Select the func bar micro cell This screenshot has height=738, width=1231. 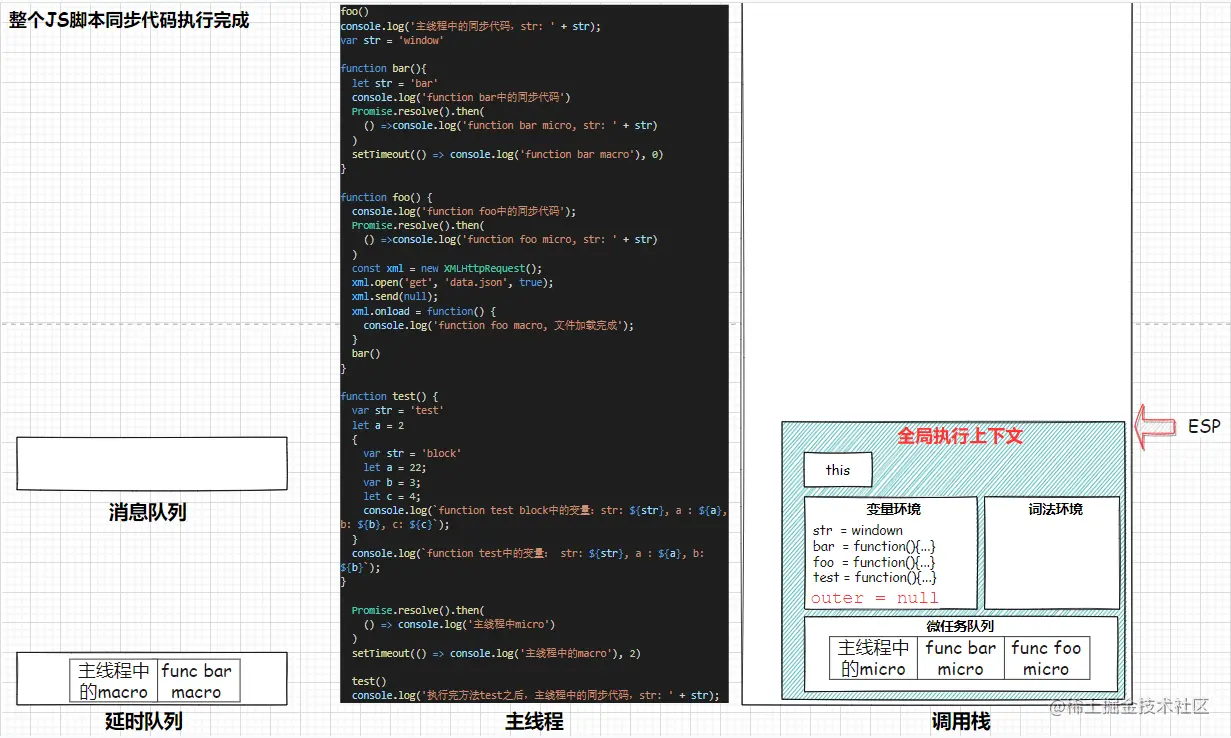[x=961, y=658]
